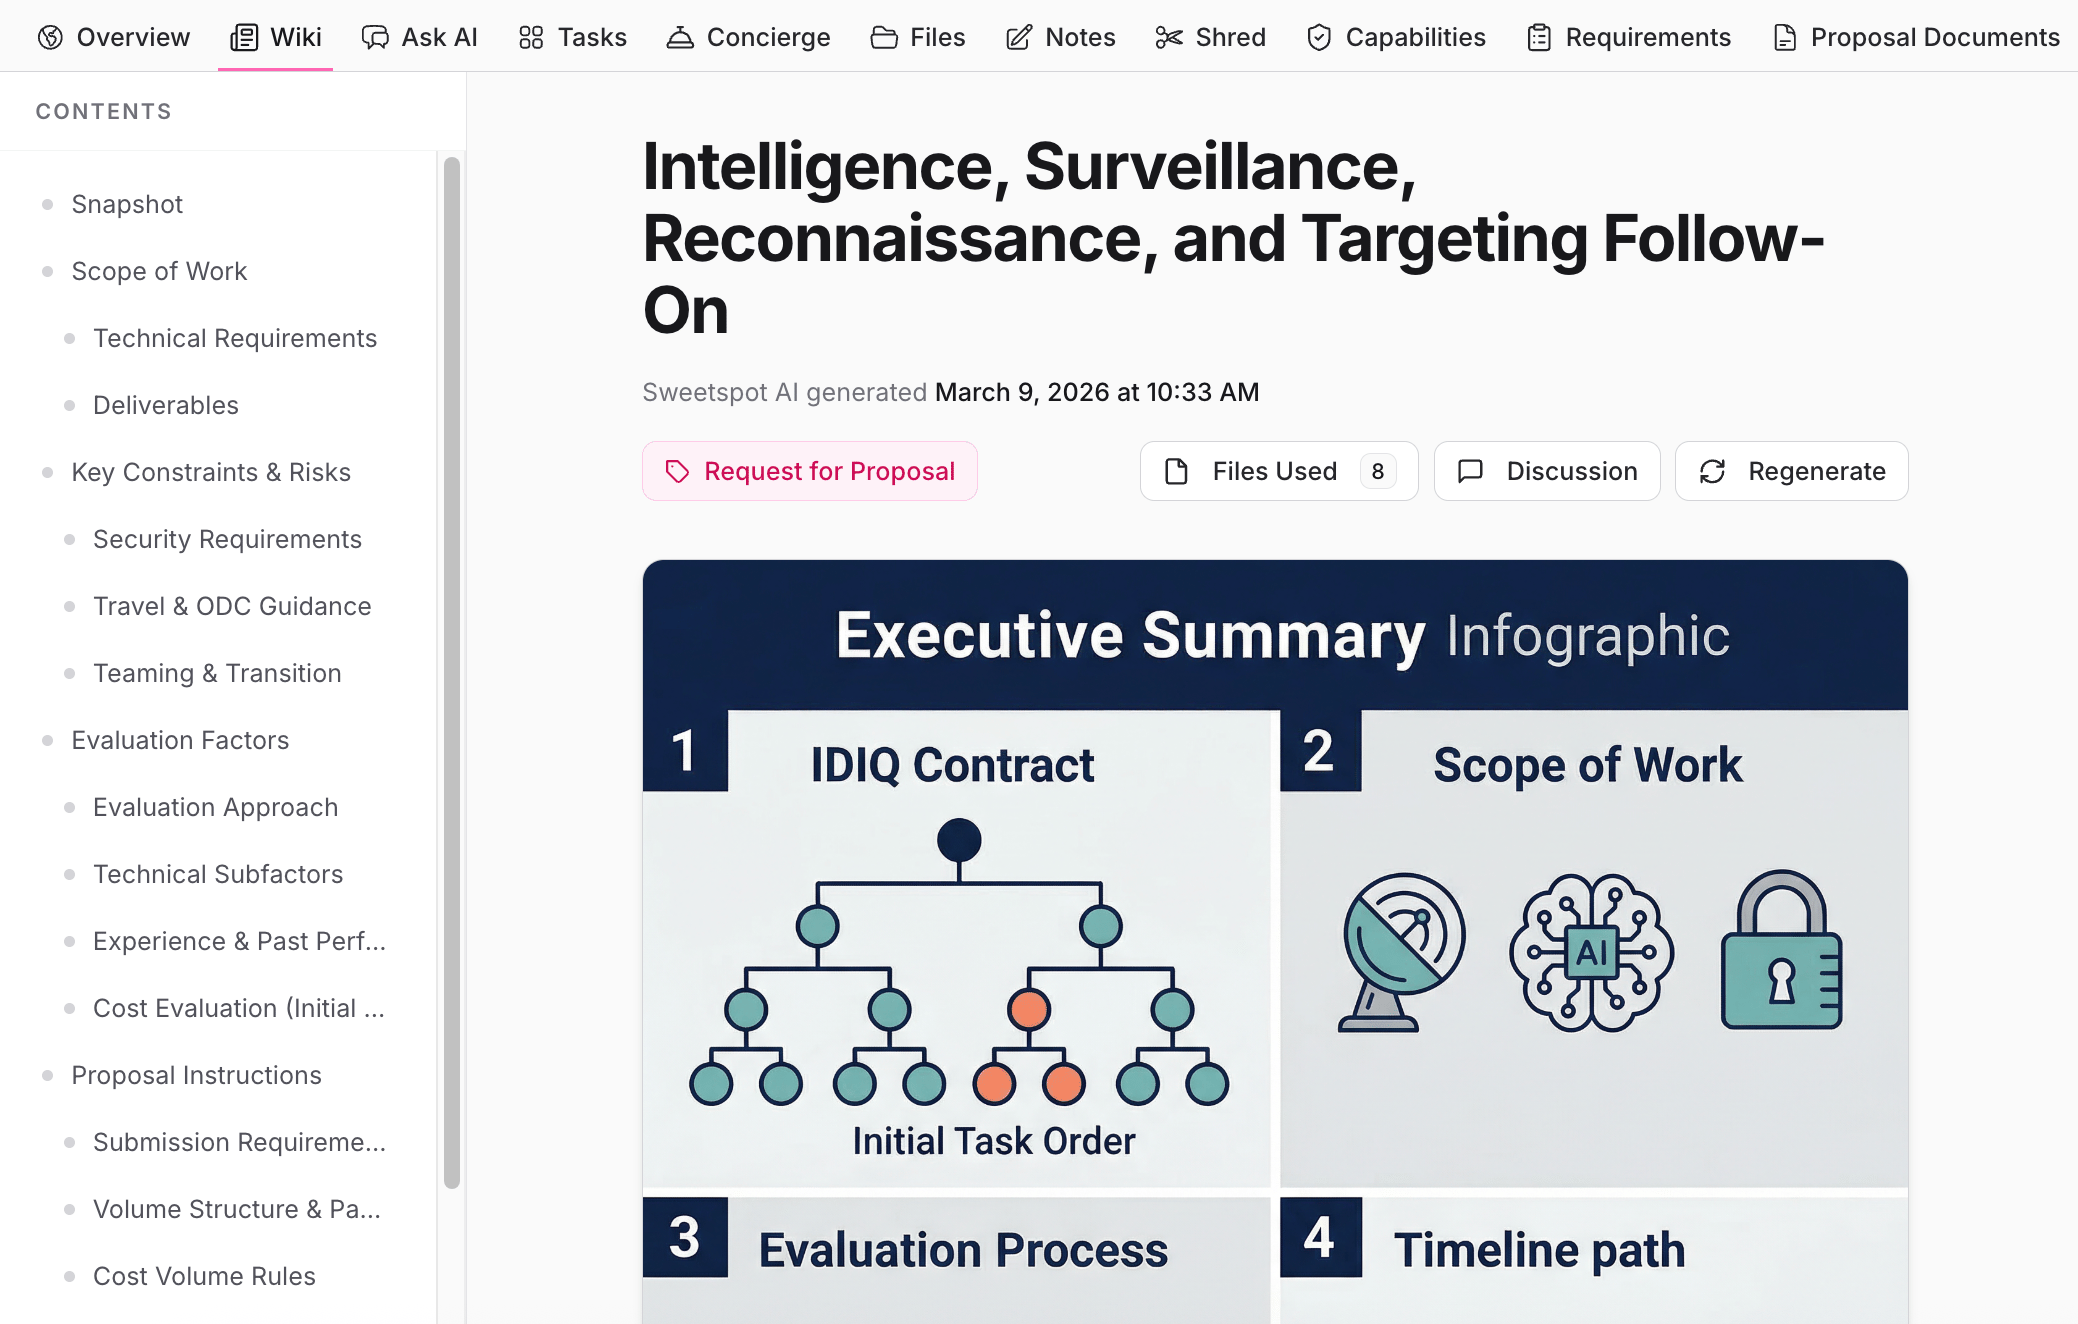The image size is (2078, 1324).
Task: Open Submission Requireme... entry
Action: point(239,1142)
